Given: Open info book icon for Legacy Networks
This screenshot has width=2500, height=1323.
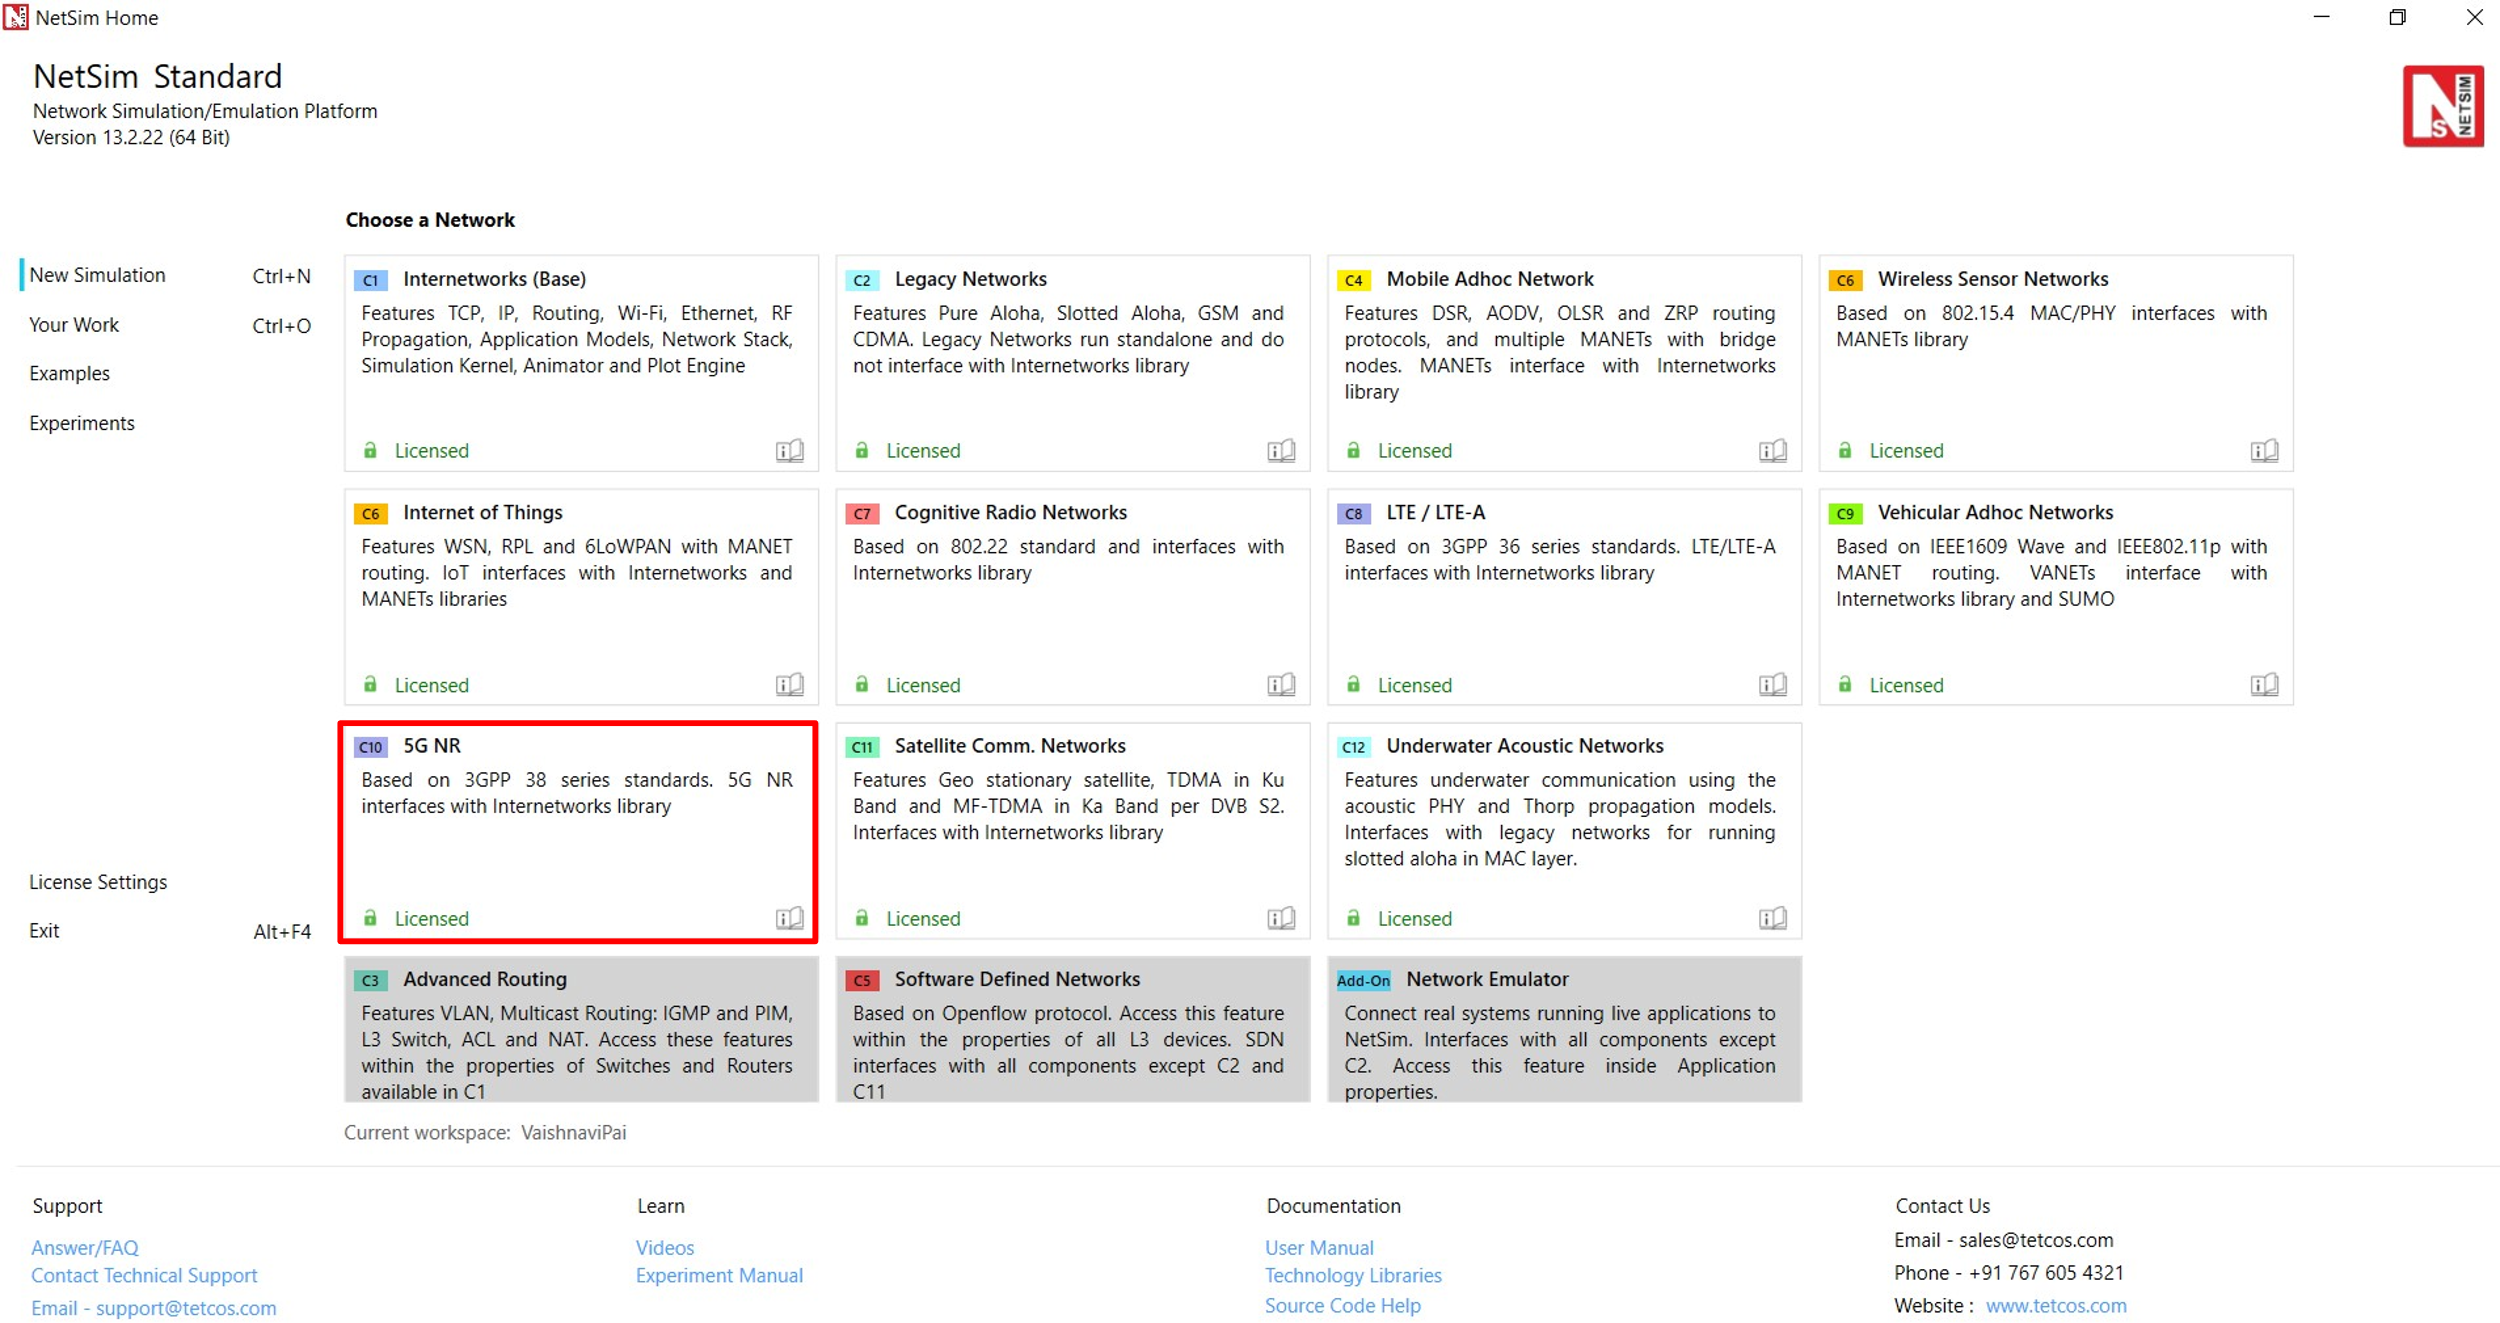Looking at the screenshot, I should click(1281, 451).
